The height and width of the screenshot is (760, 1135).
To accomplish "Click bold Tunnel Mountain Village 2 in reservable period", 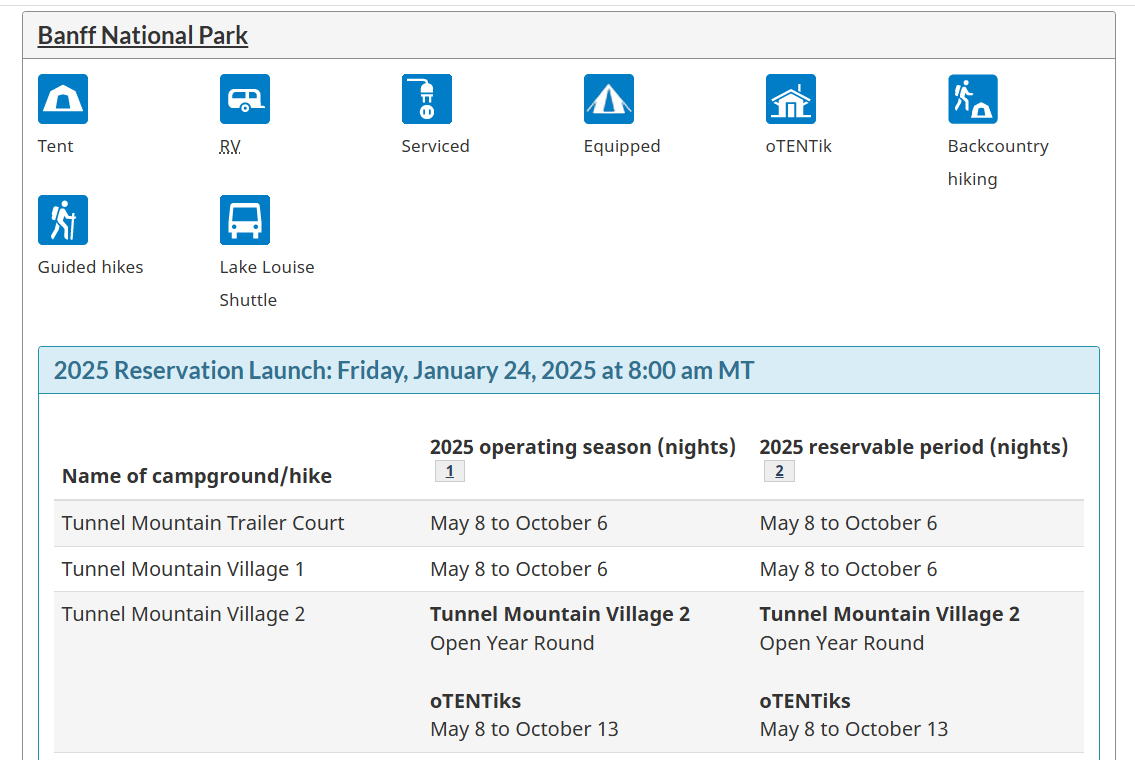I will pyautogui.click(x=890, y=615).
